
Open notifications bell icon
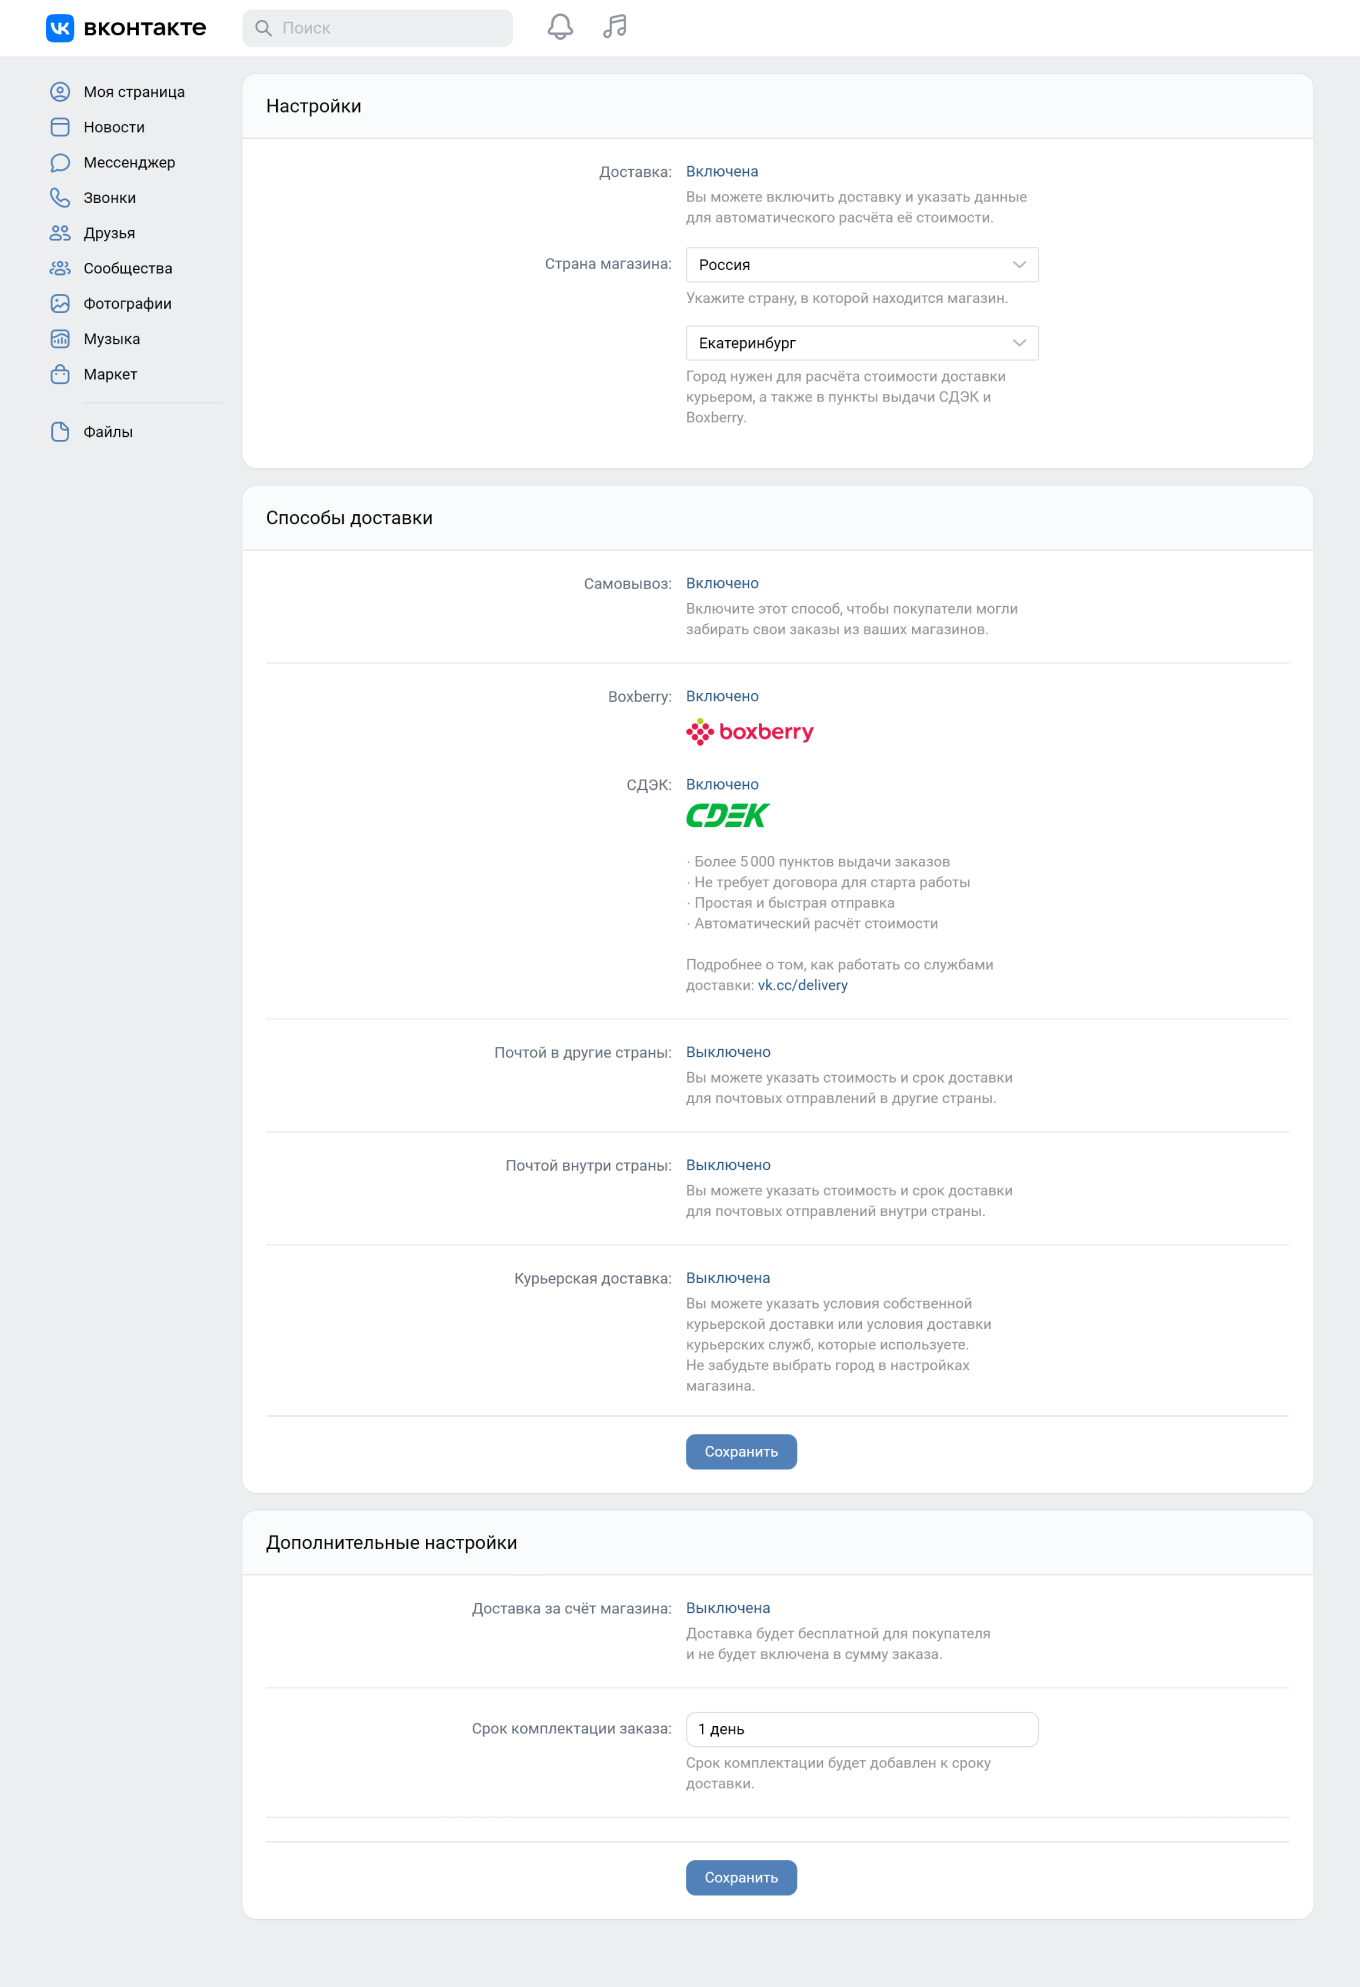(560, 27)
